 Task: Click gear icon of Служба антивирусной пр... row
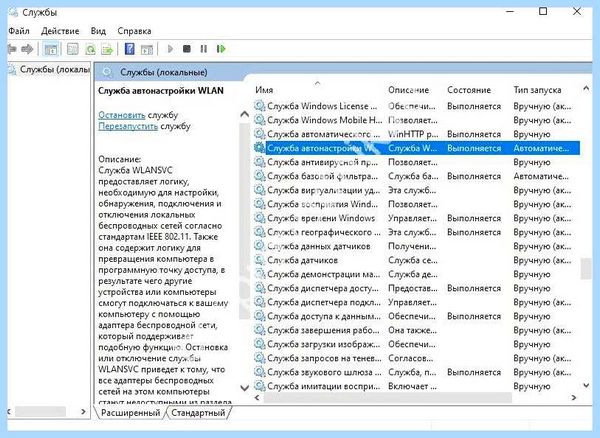pyautogui.click(x=260, y=162)
